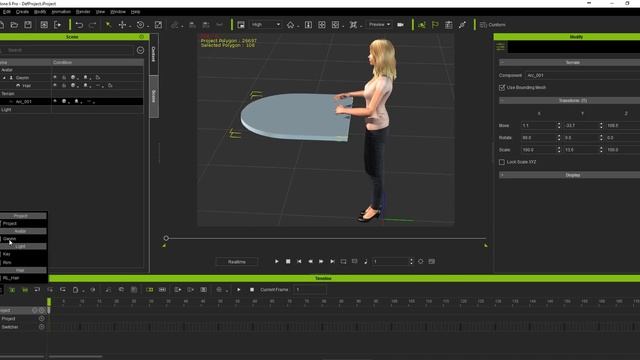Toggle the Switcher track circle button in timeline
The height and width of the screenshot is (360, 640).
41,327
